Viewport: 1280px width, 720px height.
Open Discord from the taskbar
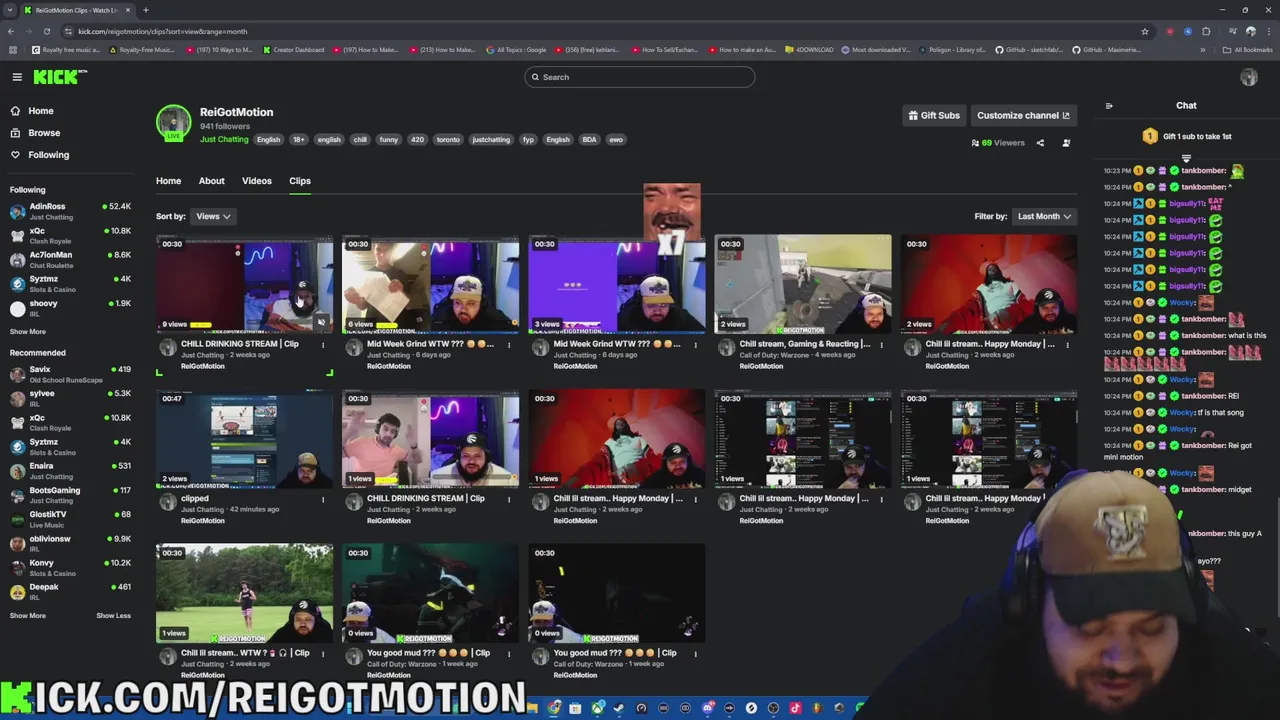point(708,708)
